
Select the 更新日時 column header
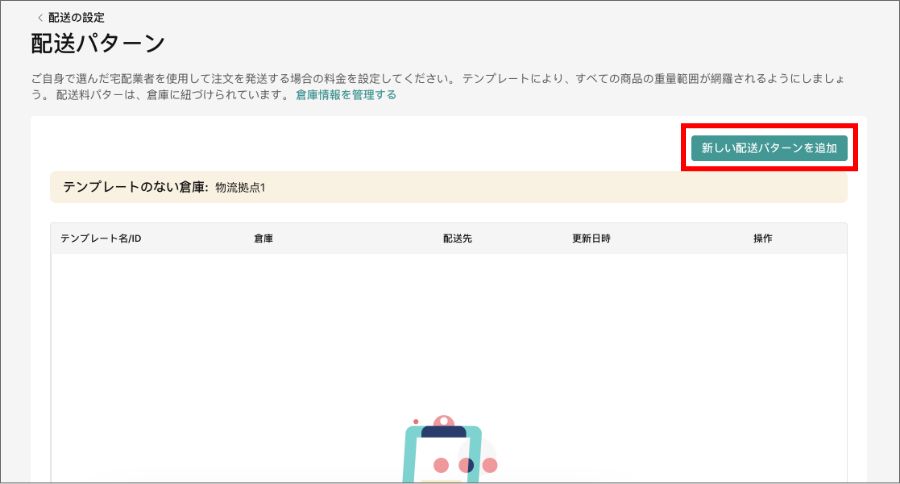point(591,238)
